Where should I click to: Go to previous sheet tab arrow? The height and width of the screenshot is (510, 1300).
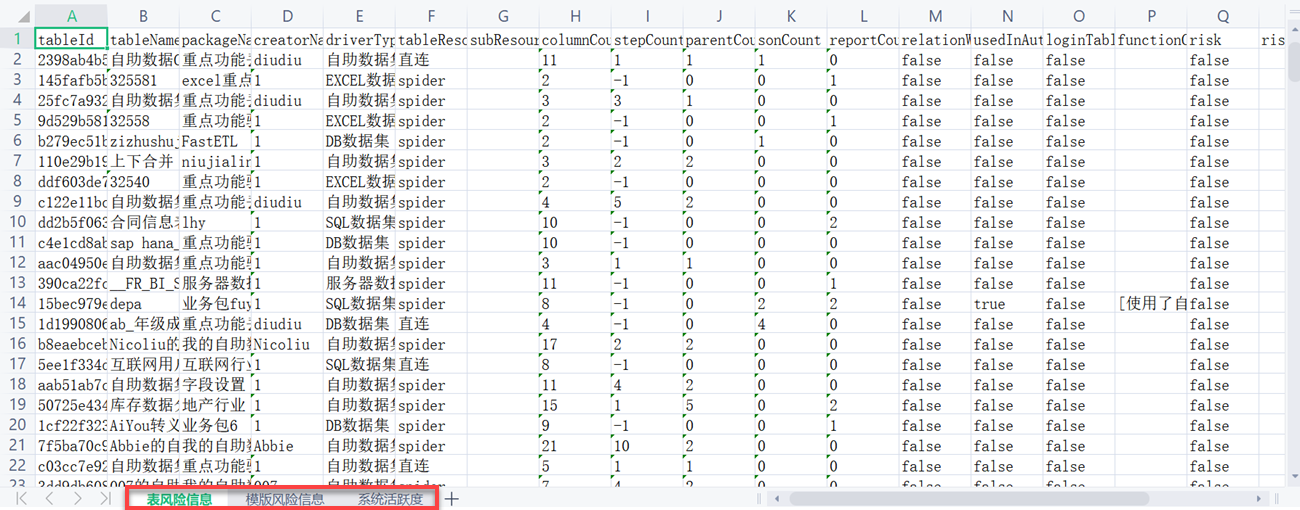click(49, 498)
